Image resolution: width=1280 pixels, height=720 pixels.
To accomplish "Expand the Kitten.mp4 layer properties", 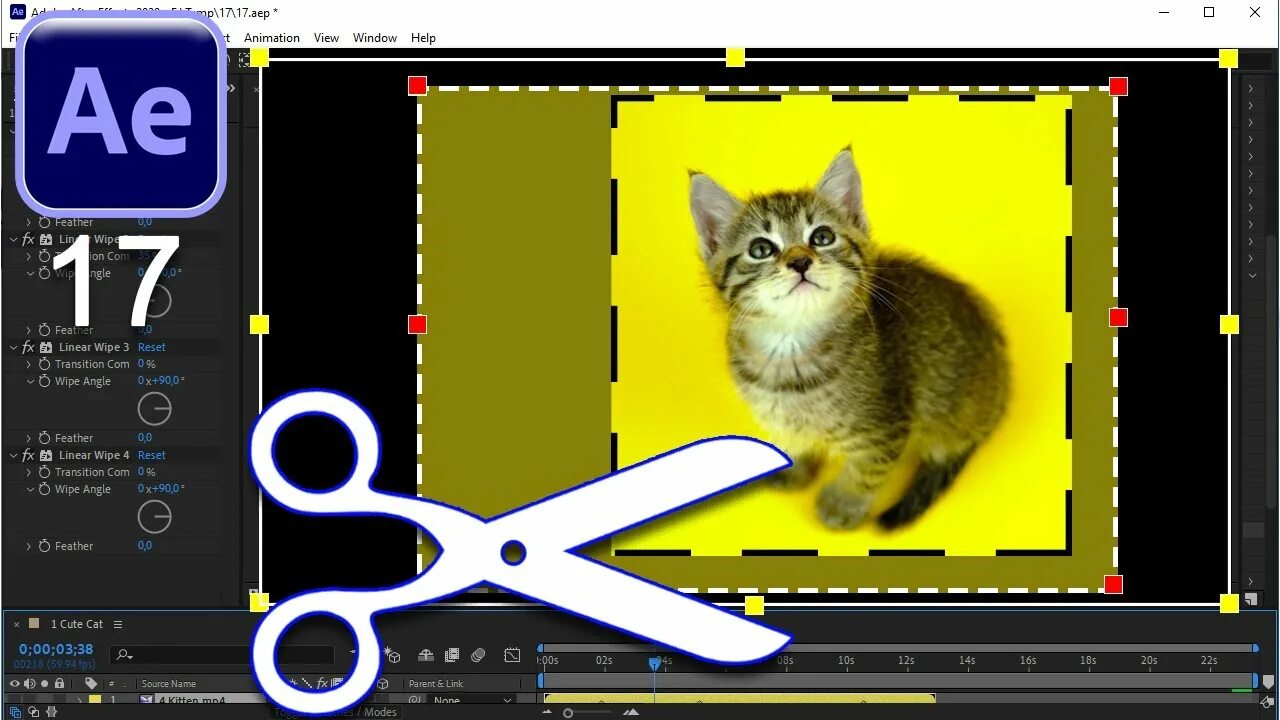I will [x=80, y=701].
